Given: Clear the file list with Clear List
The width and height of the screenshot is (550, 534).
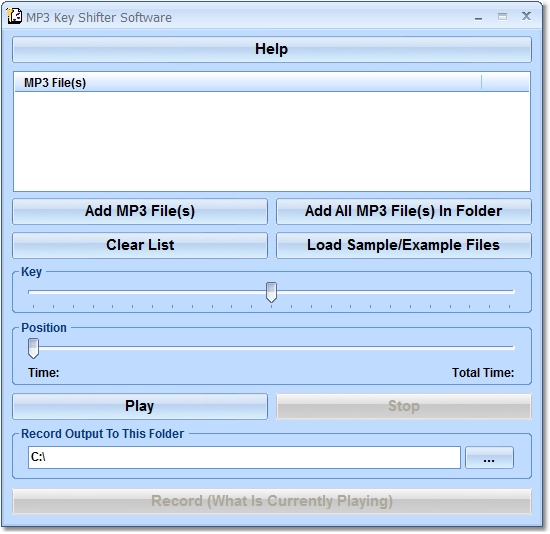Looking at the screenshot, I should [140, 245].
